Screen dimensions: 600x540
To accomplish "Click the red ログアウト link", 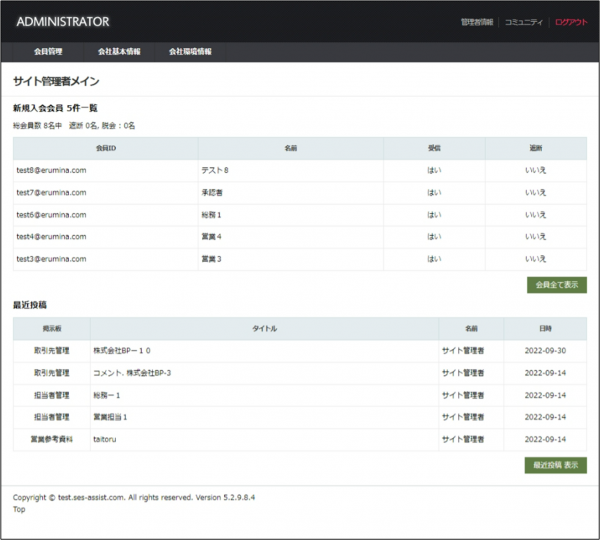I will point(571,22).
